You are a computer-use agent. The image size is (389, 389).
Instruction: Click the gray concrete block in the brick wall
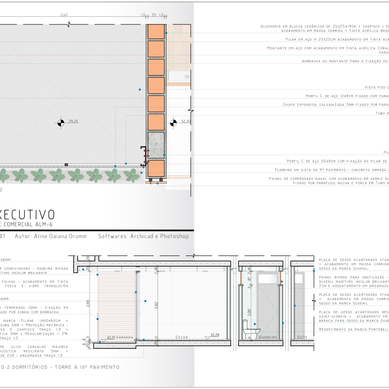point(156,144)
